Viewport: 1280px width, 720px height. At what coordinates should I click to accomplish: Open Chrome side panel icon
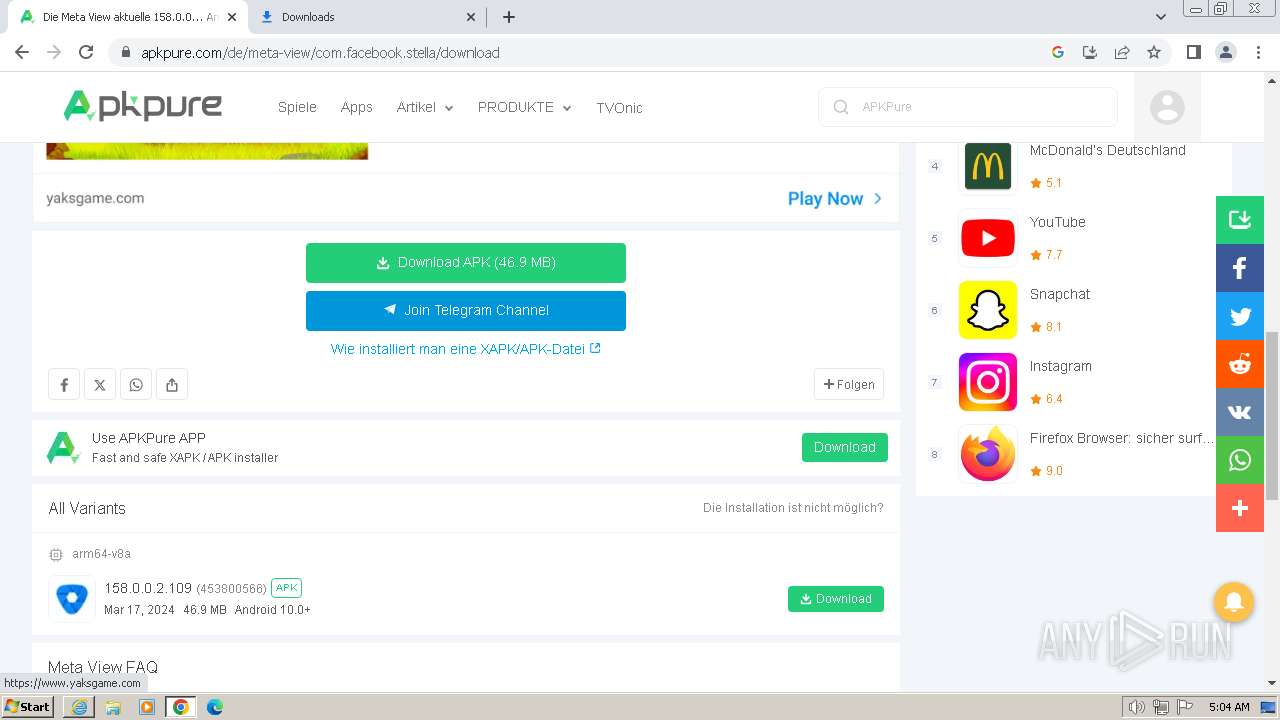click(x=1193, y=52)
